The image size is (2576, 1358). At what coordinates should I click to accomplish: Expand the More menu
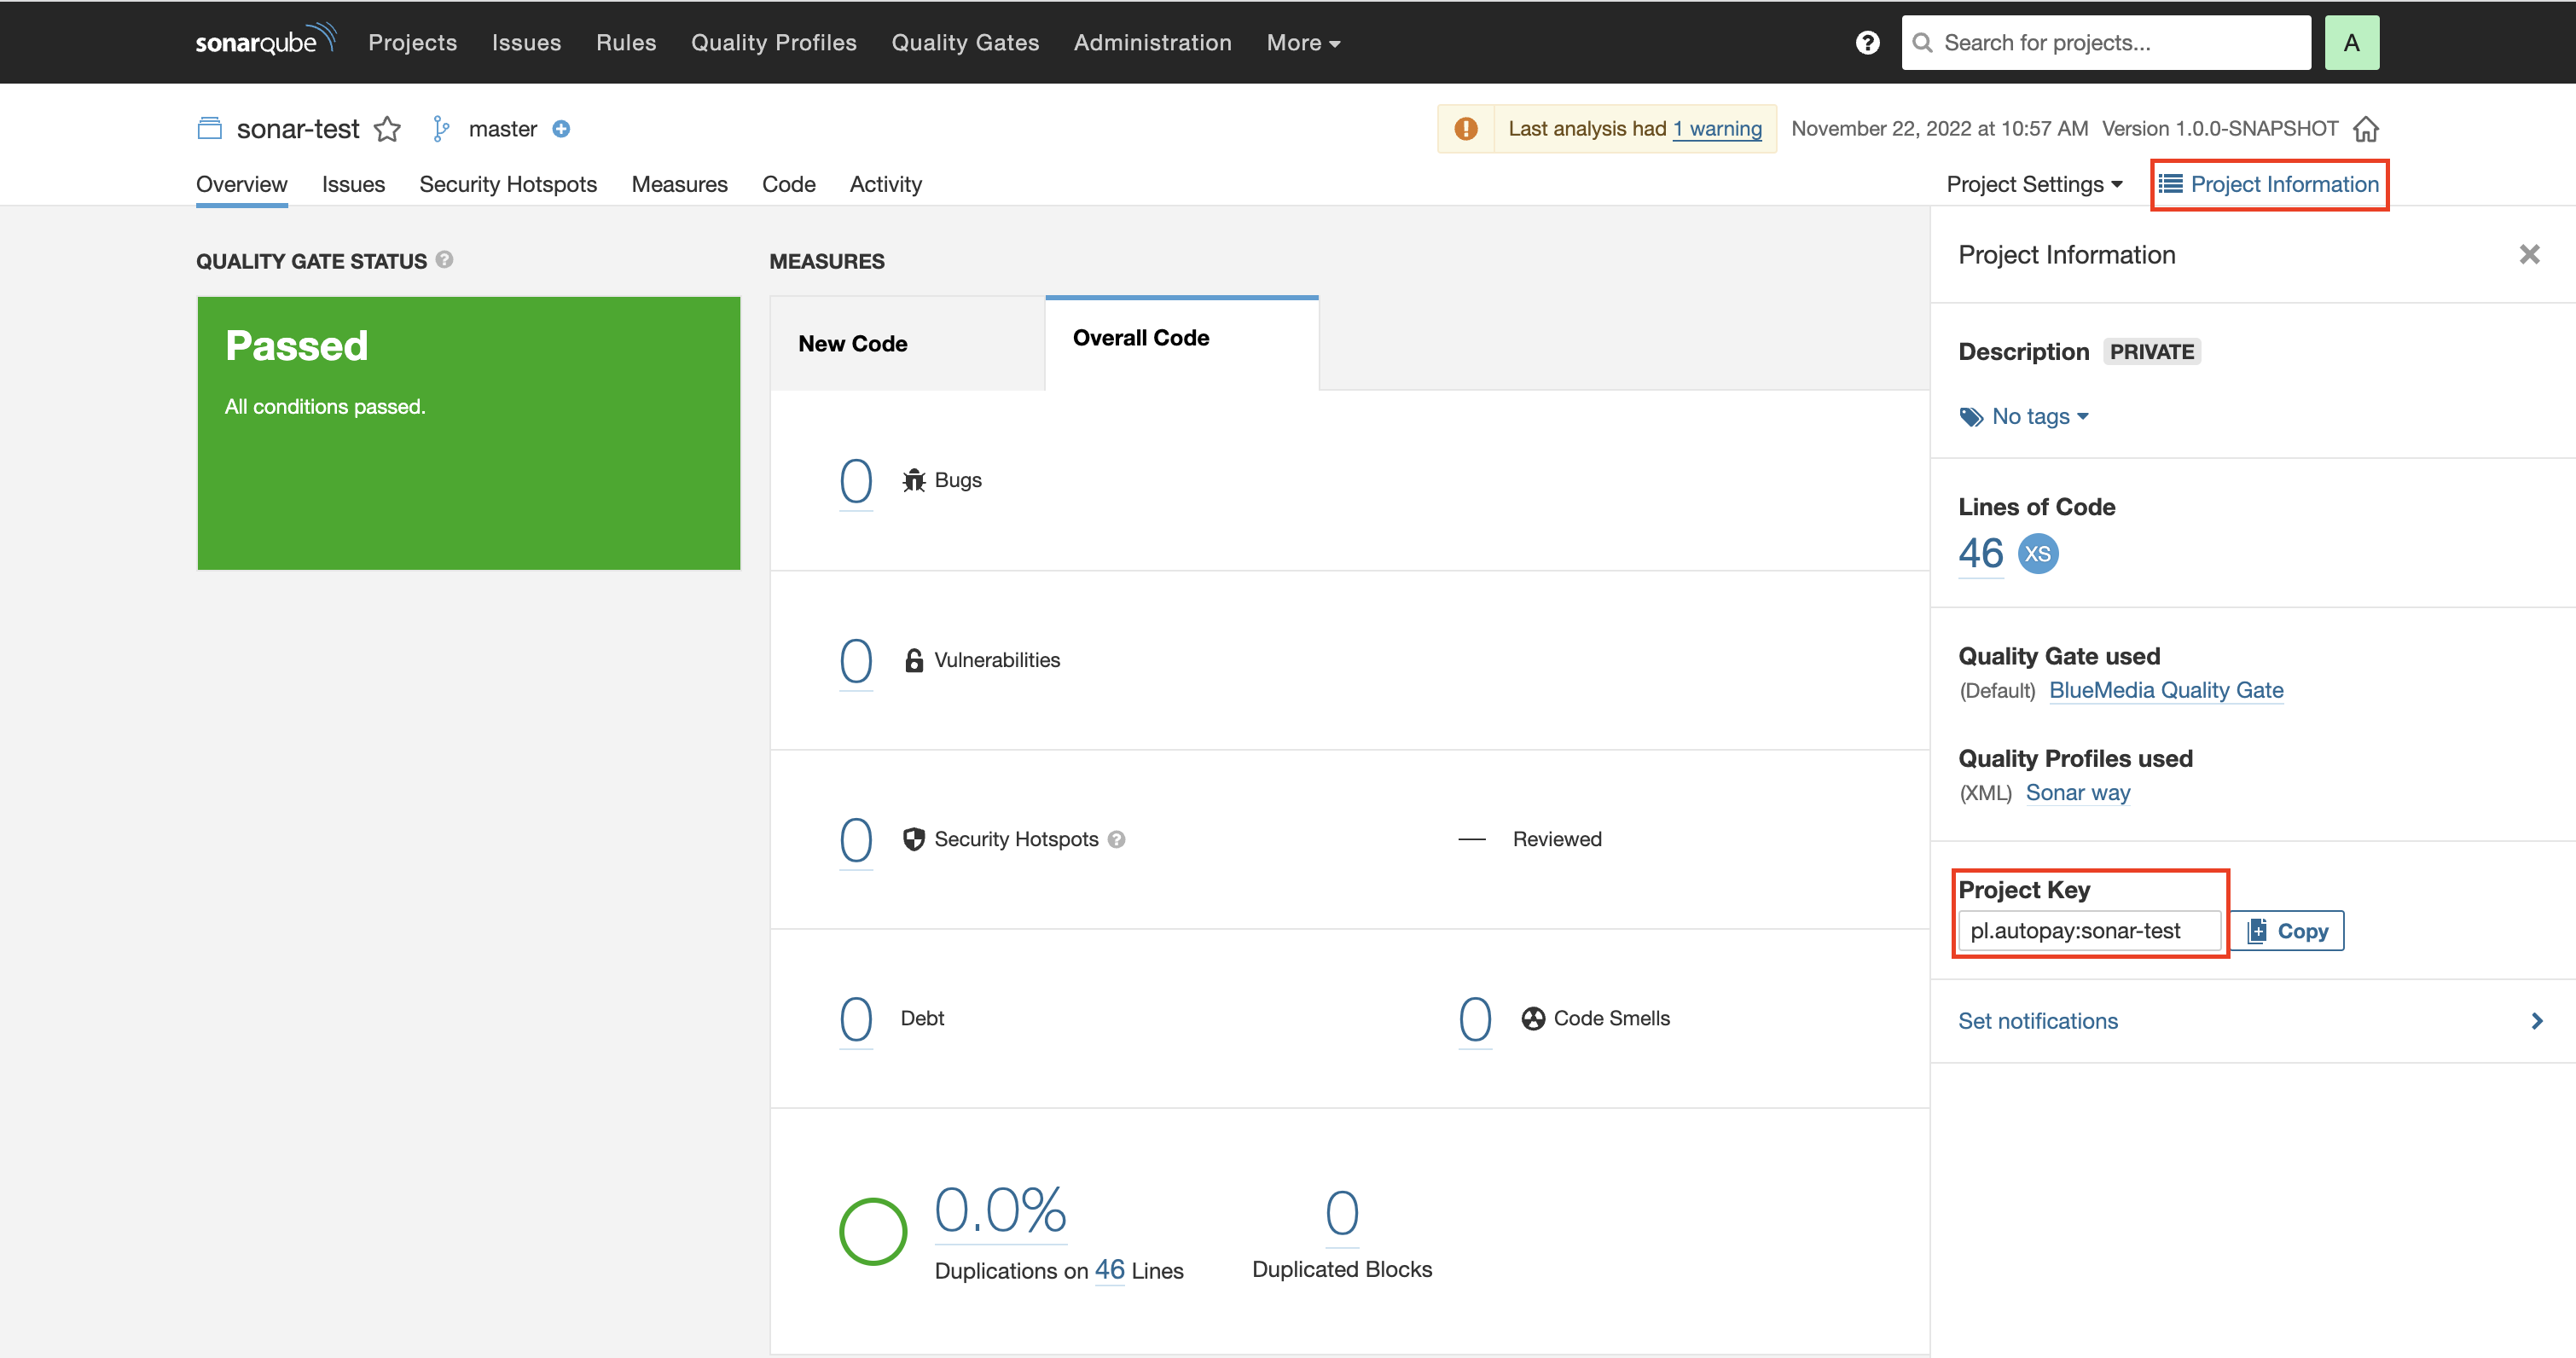[x=1302, y=43]
